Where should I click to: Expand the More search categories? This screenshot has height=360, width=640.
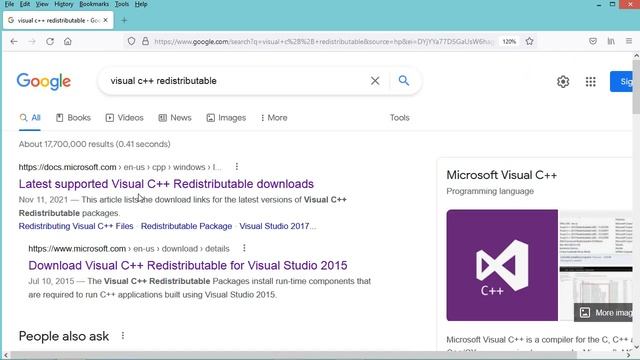coord(274,118)
